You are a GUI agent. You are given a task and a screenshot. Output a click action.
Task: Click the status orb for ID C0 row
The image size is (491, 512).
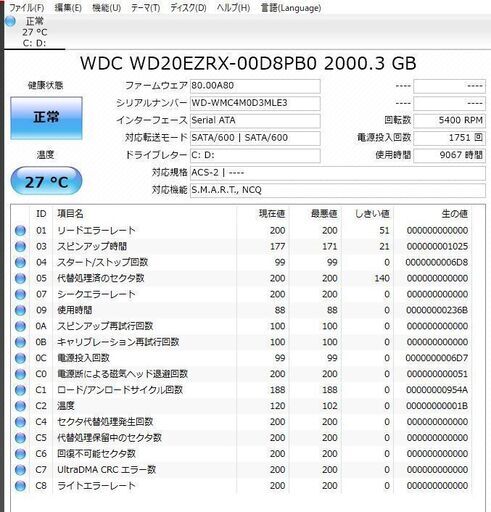click(x=20, y=374)
